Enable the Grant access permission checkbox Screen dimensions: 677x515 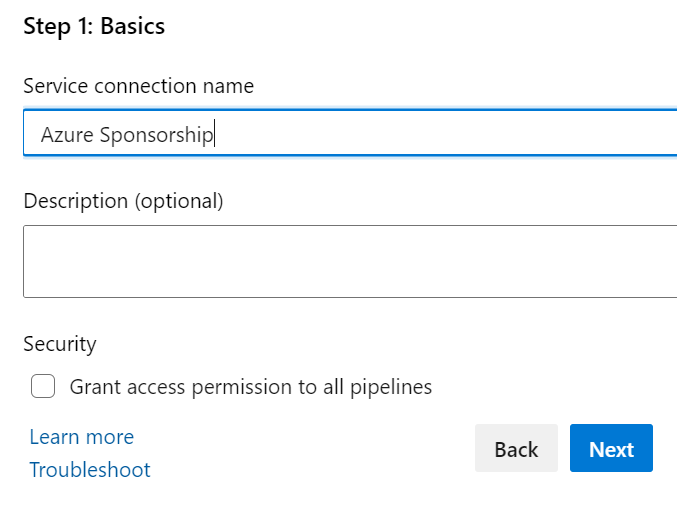[43, 386]
